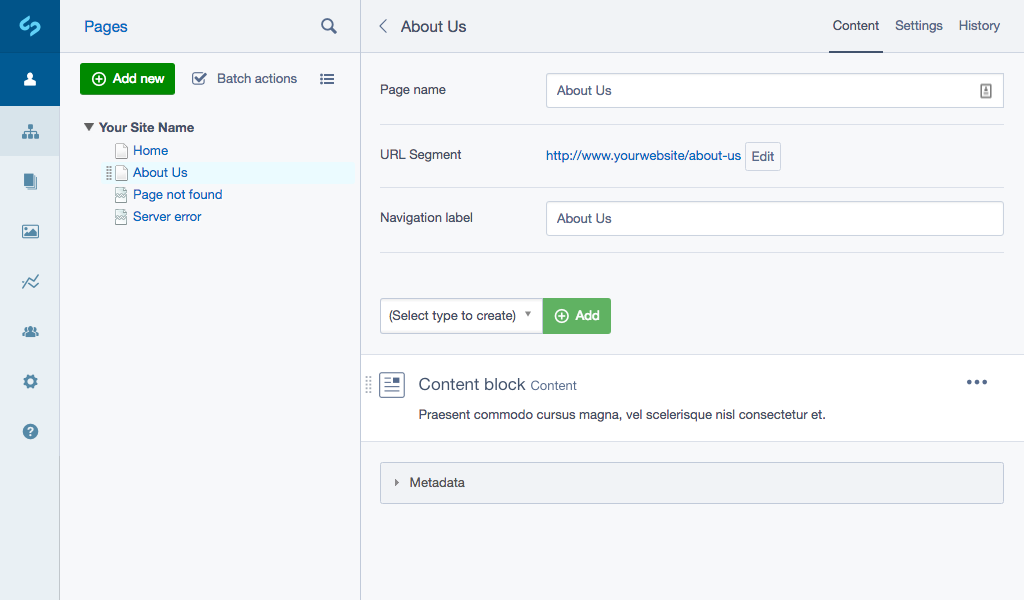Switch to the History tab
The image size is (1024, 600).
click(978, 26)
